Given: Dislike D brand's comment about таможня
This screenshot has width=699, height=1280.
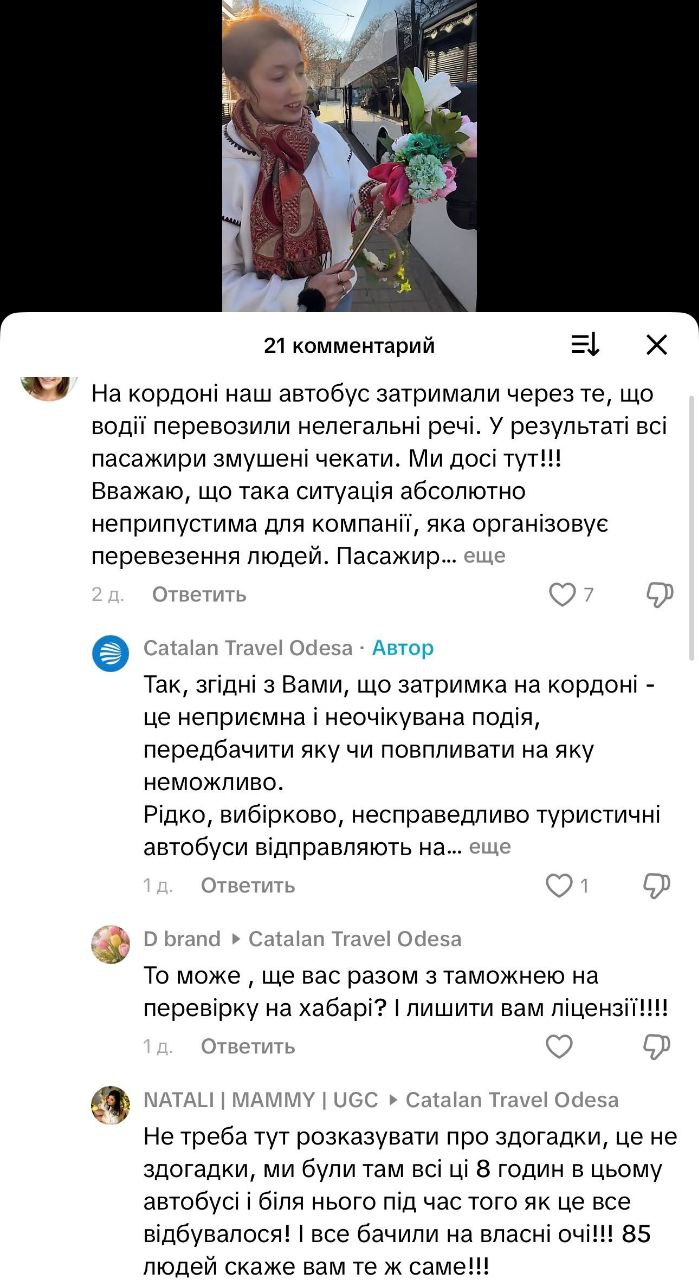Looking at the screenshot, I should [656, 1046].
